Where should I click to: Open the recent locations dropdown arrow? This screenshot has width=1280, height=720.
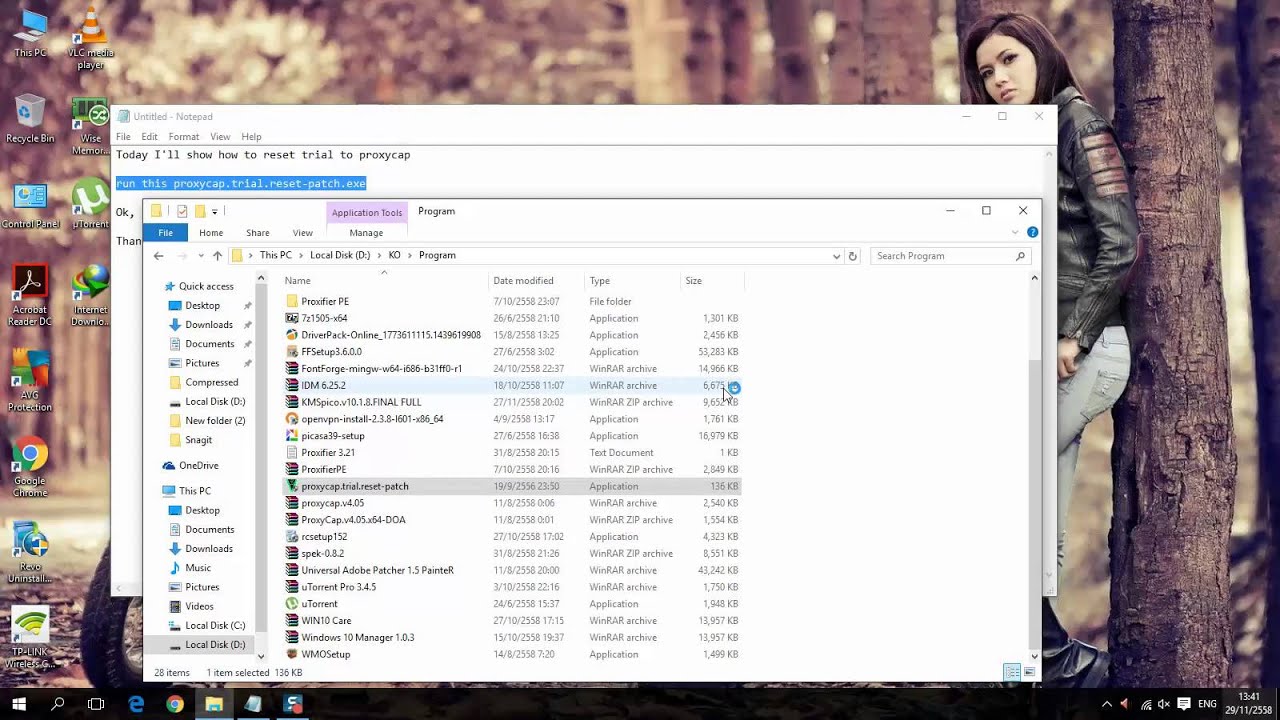(199, 256)
